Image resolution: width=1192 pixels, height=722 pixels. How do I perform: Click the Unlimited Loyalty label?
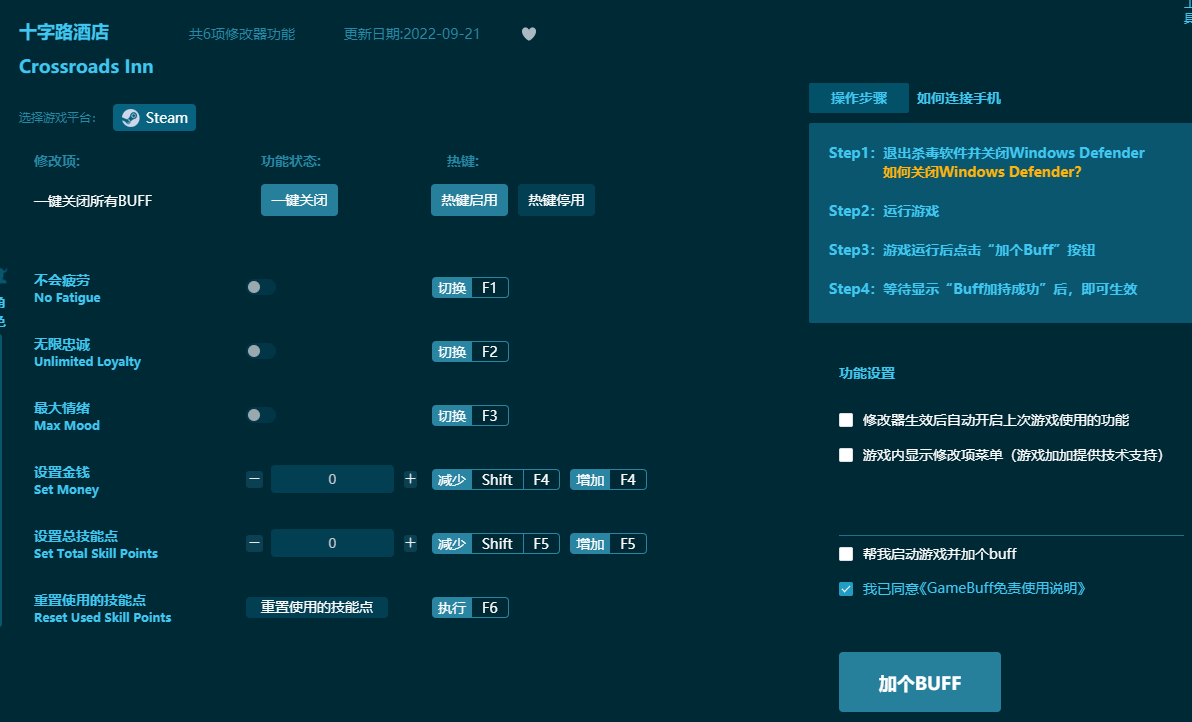[87, 362]
